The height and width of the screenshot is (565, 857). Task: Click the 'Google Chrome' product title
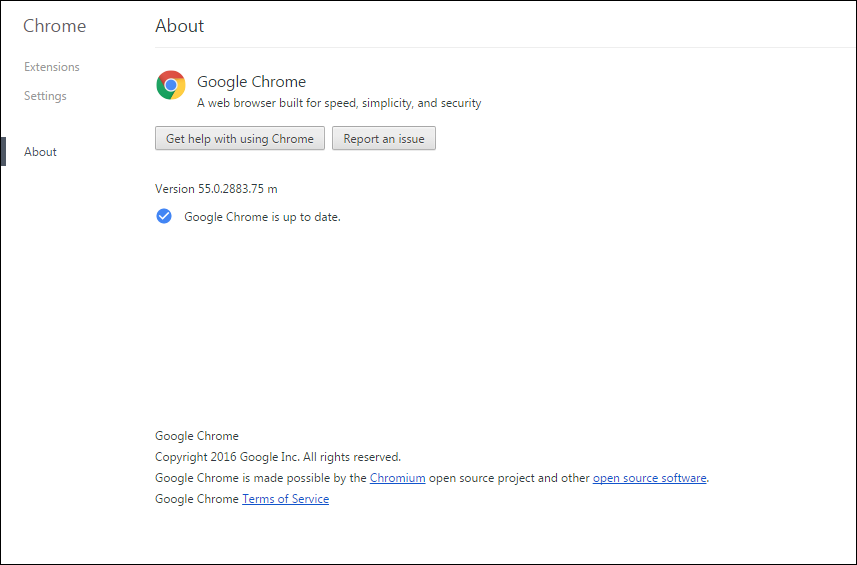point(251,81)
